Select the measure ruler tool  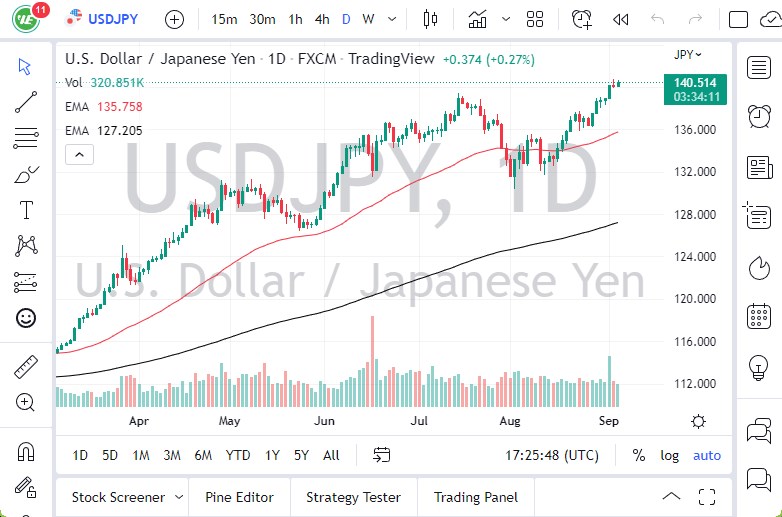[26, 367]
